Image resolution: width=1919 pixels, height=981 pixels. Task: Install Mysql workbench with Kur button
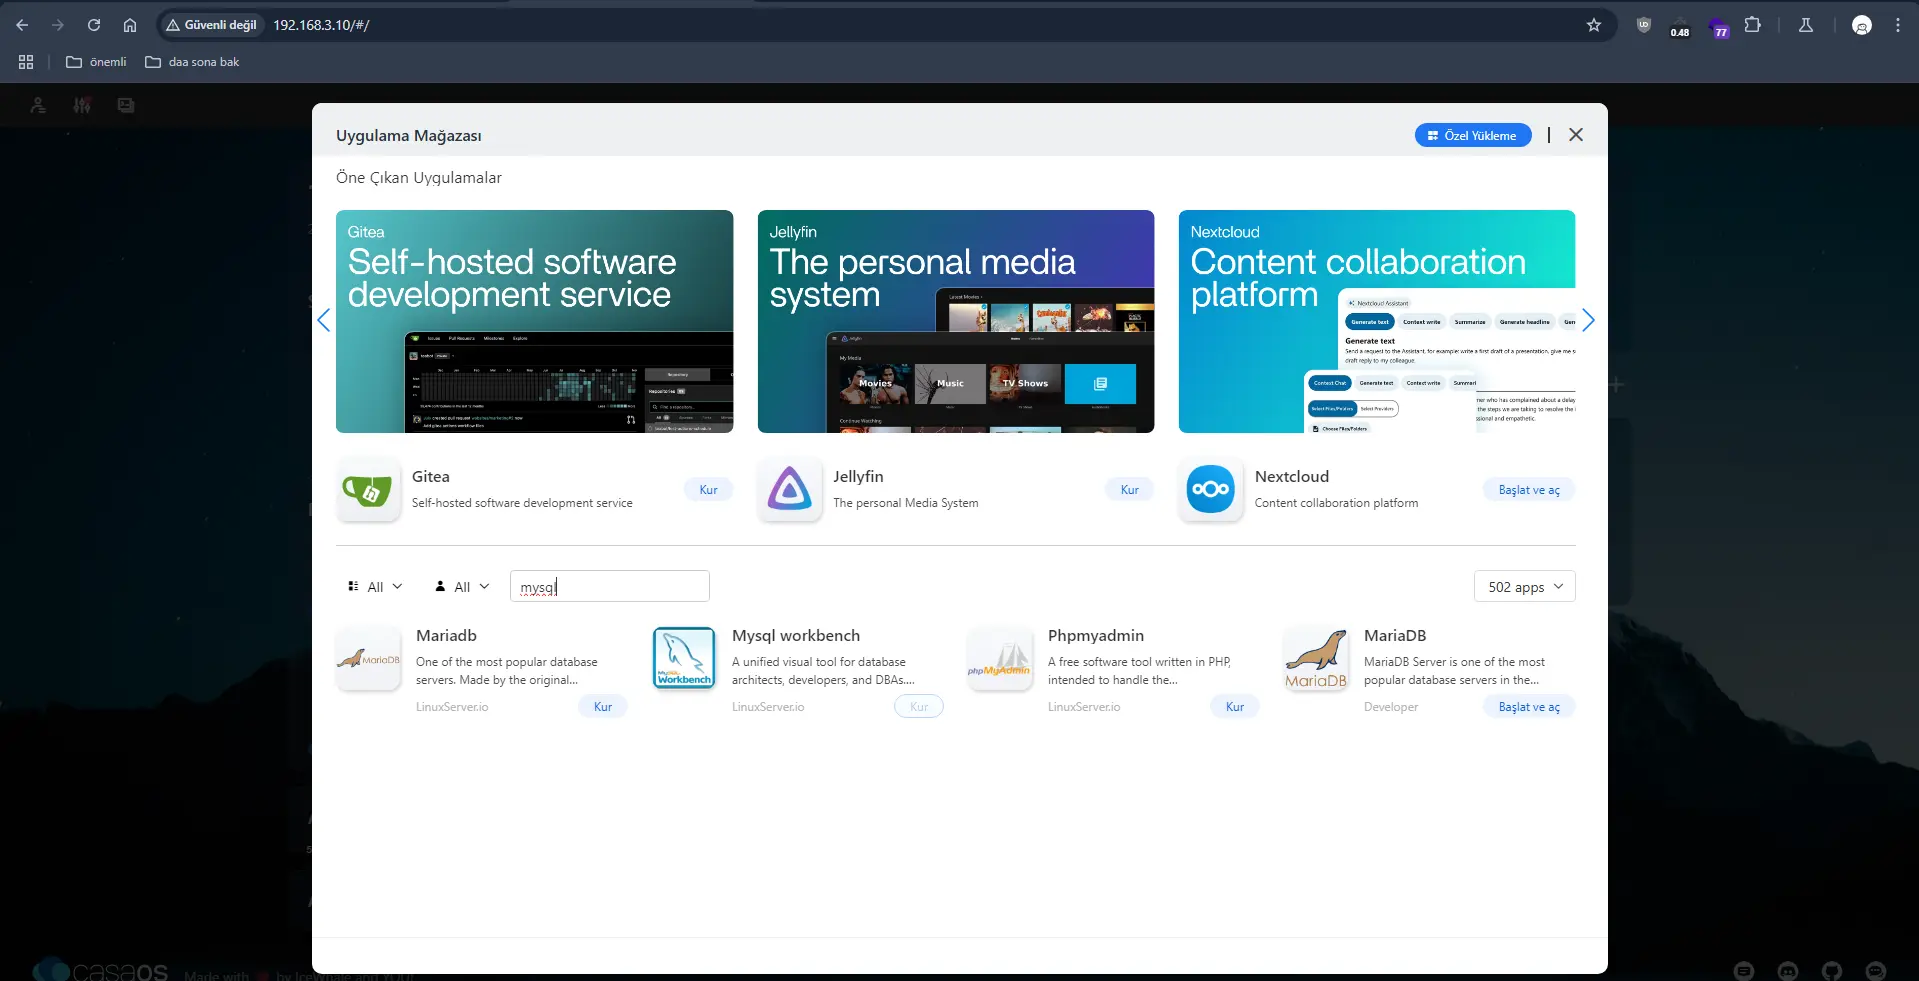(919, 707)
